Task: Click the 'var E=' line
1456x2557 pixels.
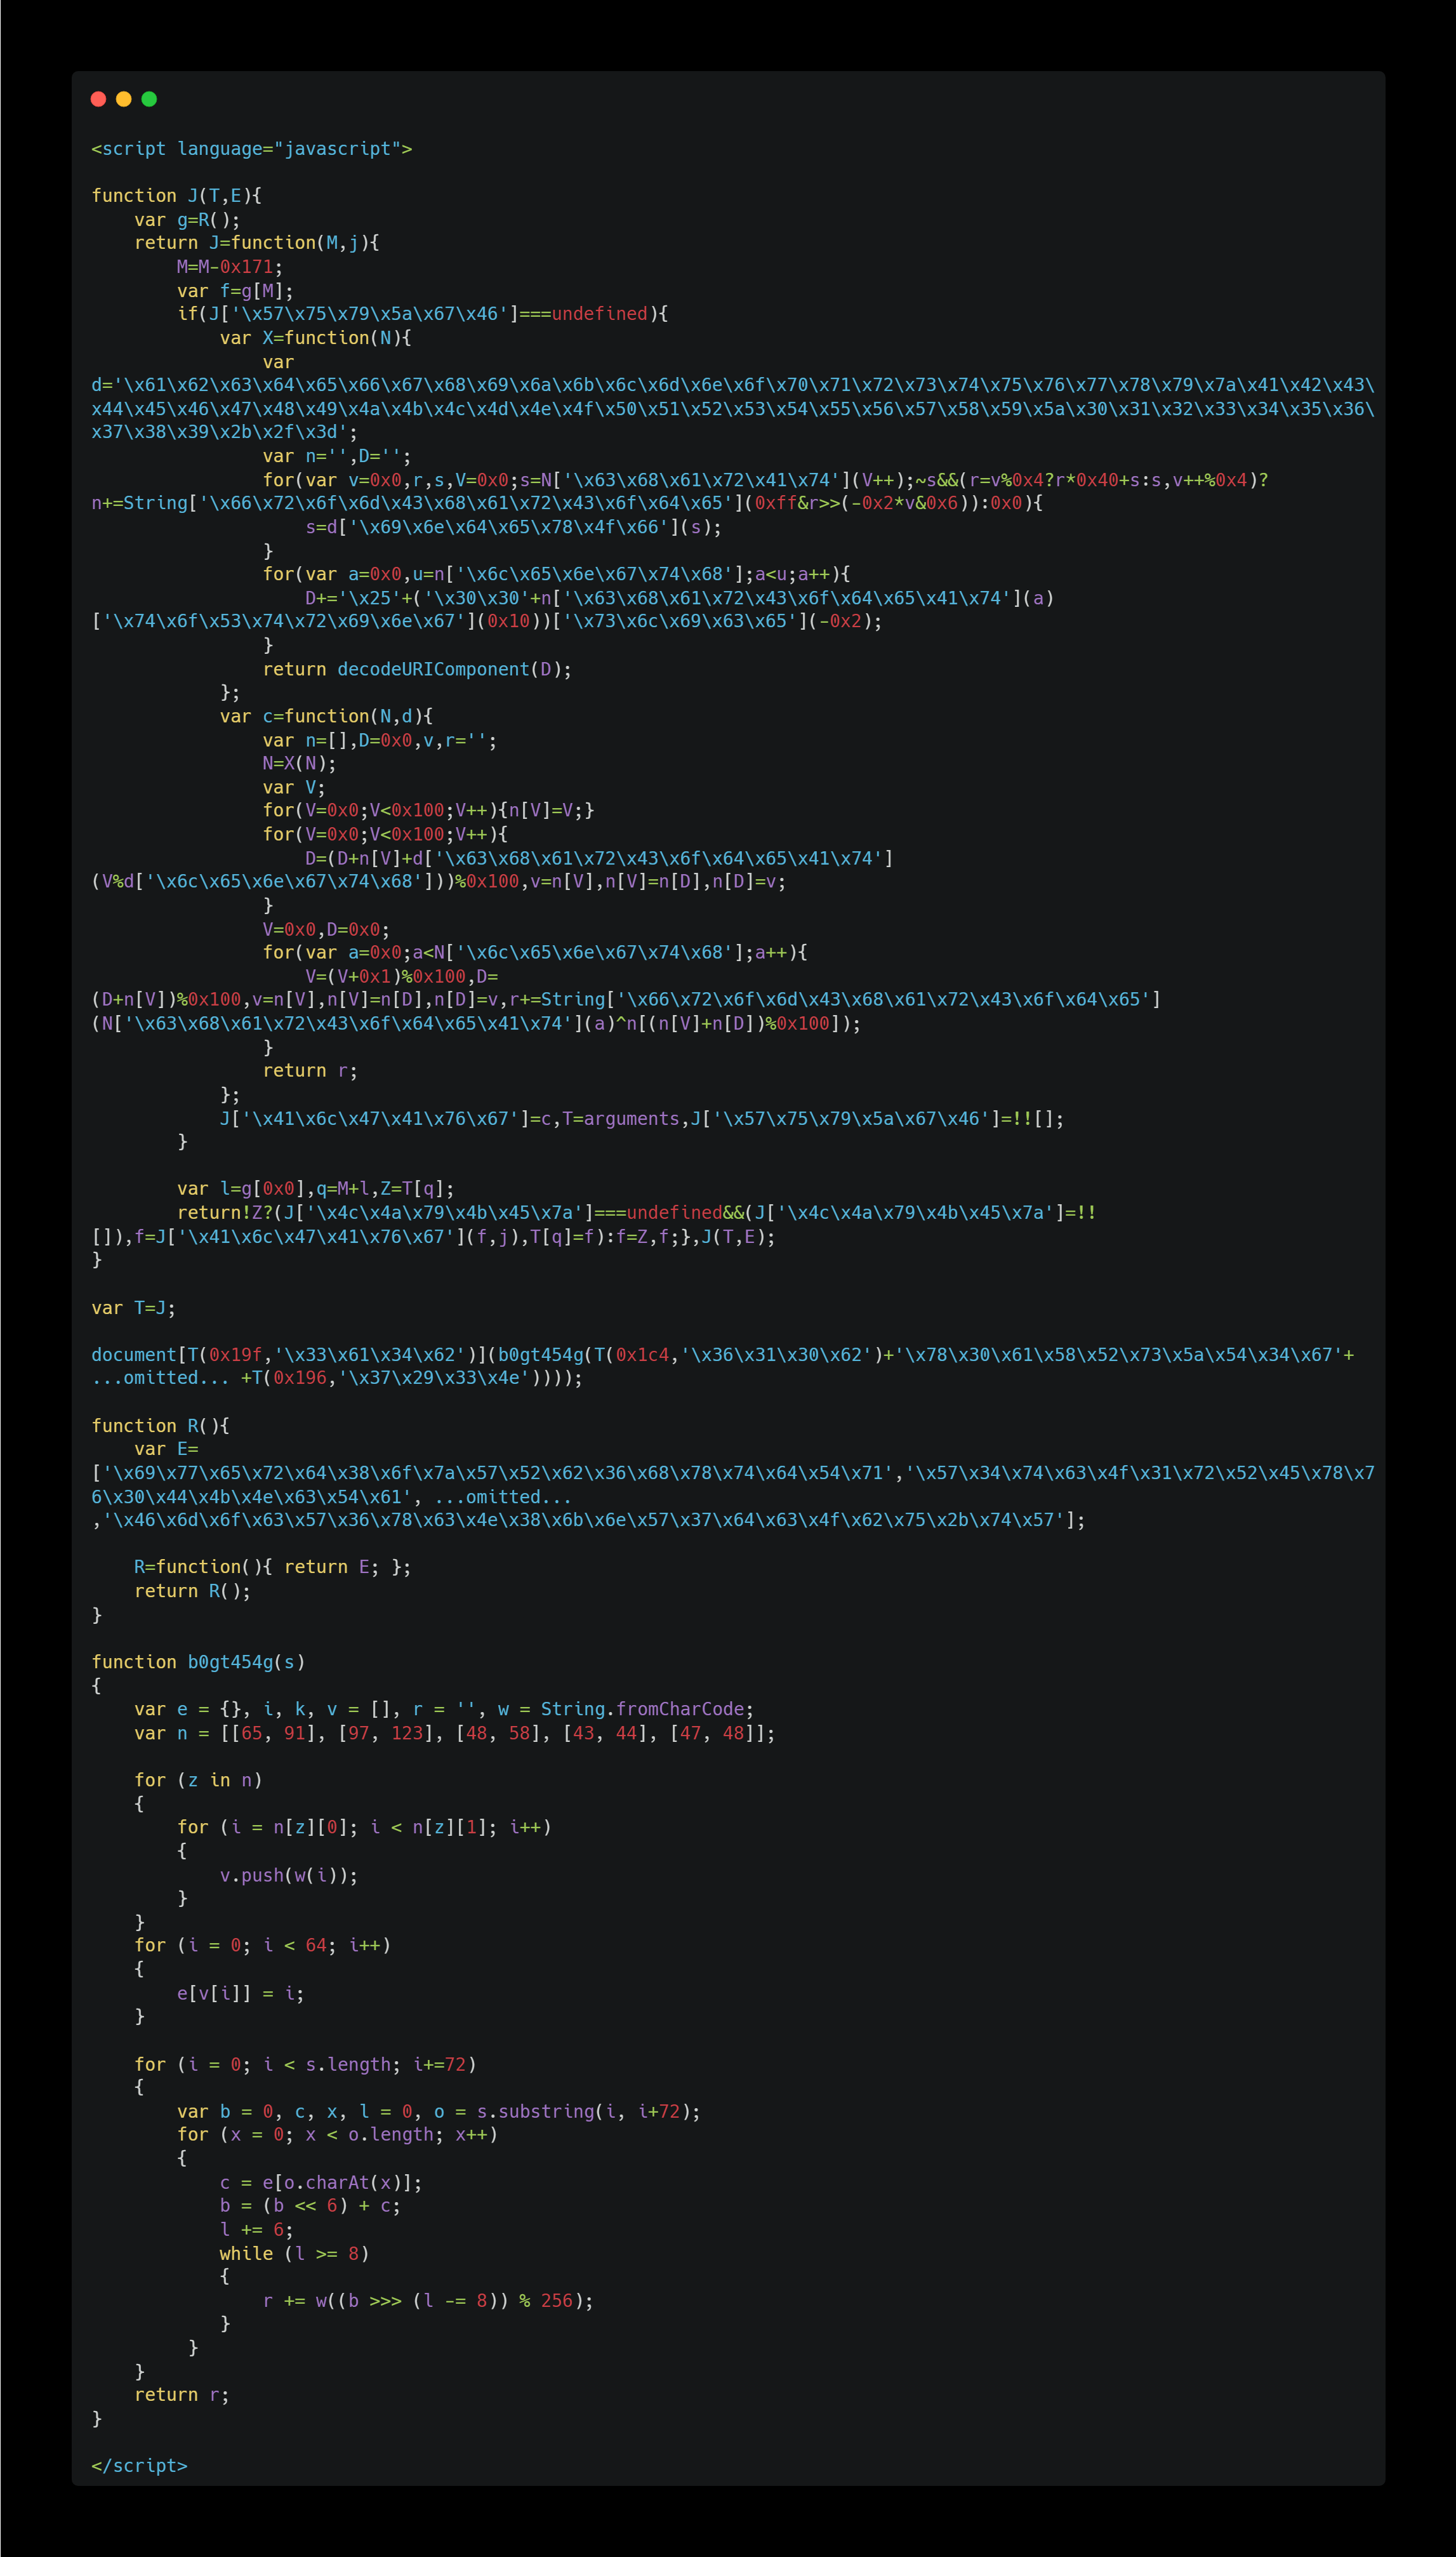Action: click(x=167, y=1449)
